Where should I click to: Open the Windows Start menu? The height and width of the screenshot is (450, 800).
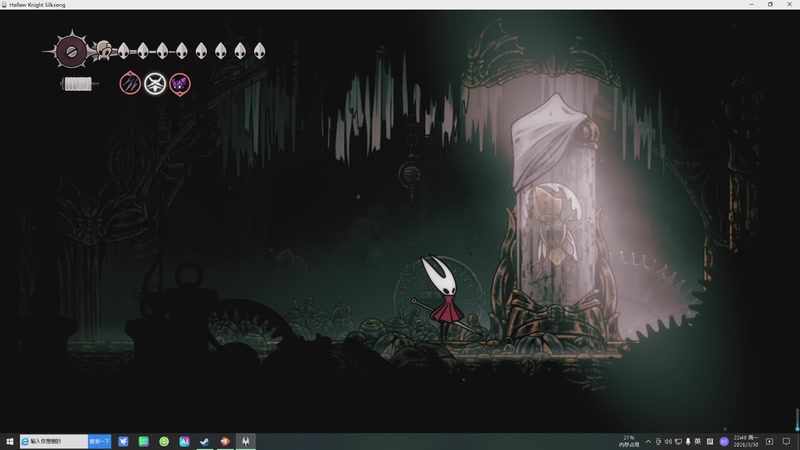(x=9, y=441)
